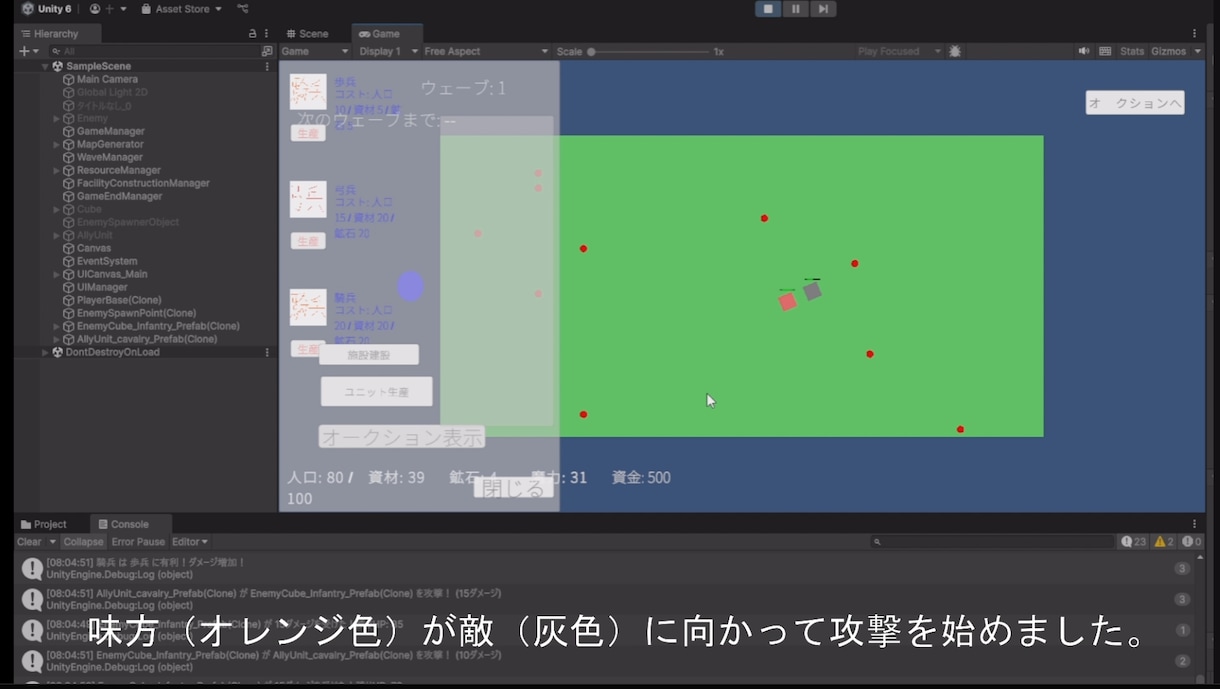Expand the UICanvas_Main object

[57, 274]
